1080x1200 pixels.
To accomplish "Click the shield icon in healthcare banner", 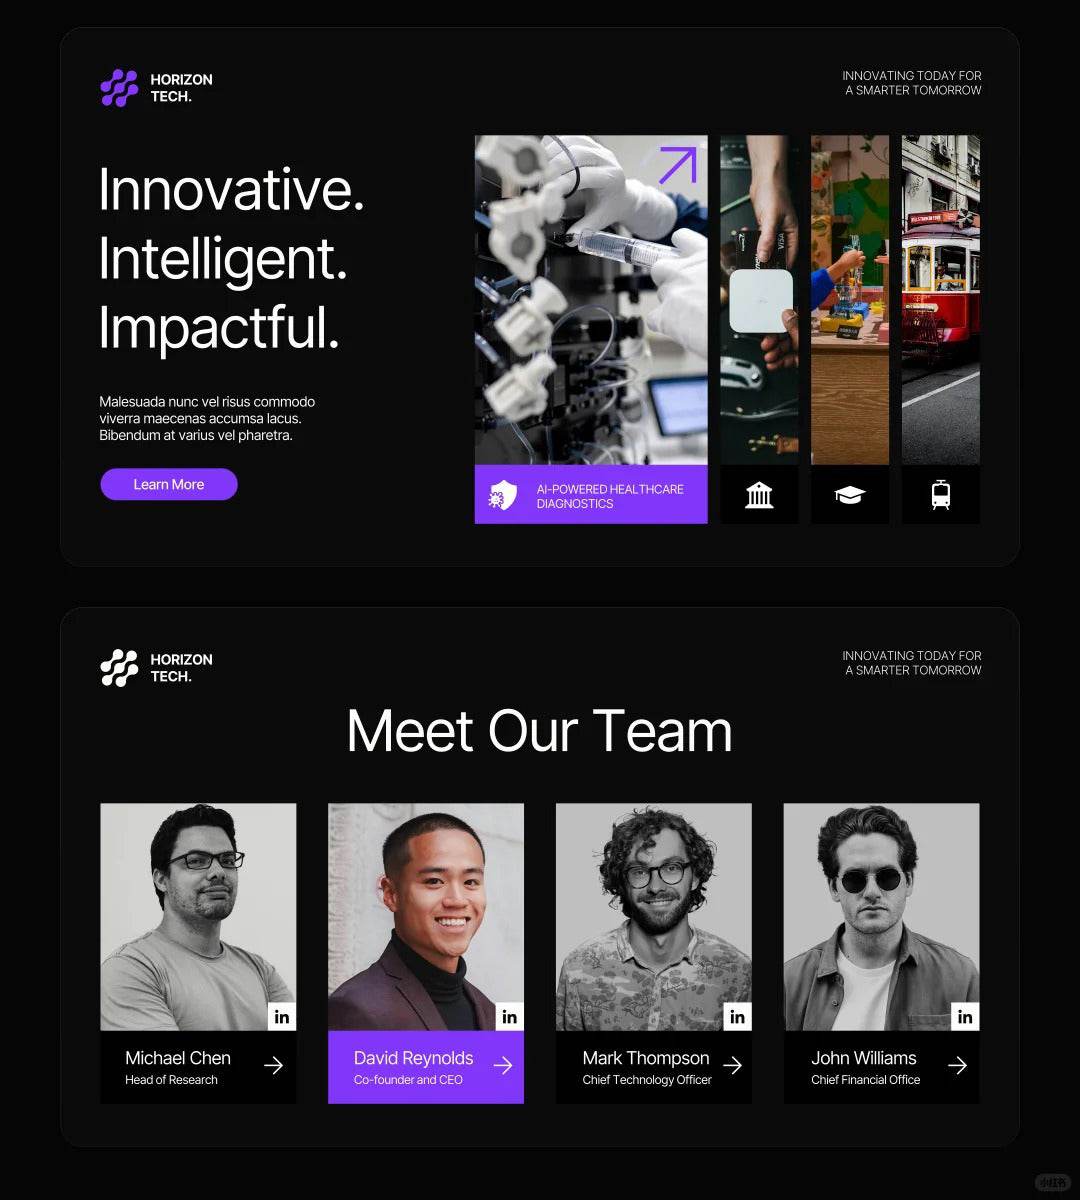I will (502, 495).
